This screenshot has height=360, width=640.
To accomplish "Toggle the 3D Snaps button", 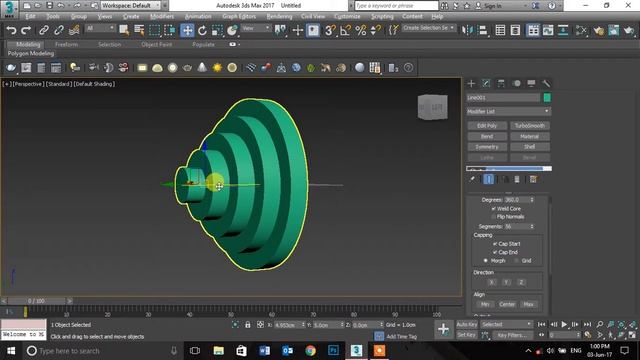I will [x=330, y=30].
